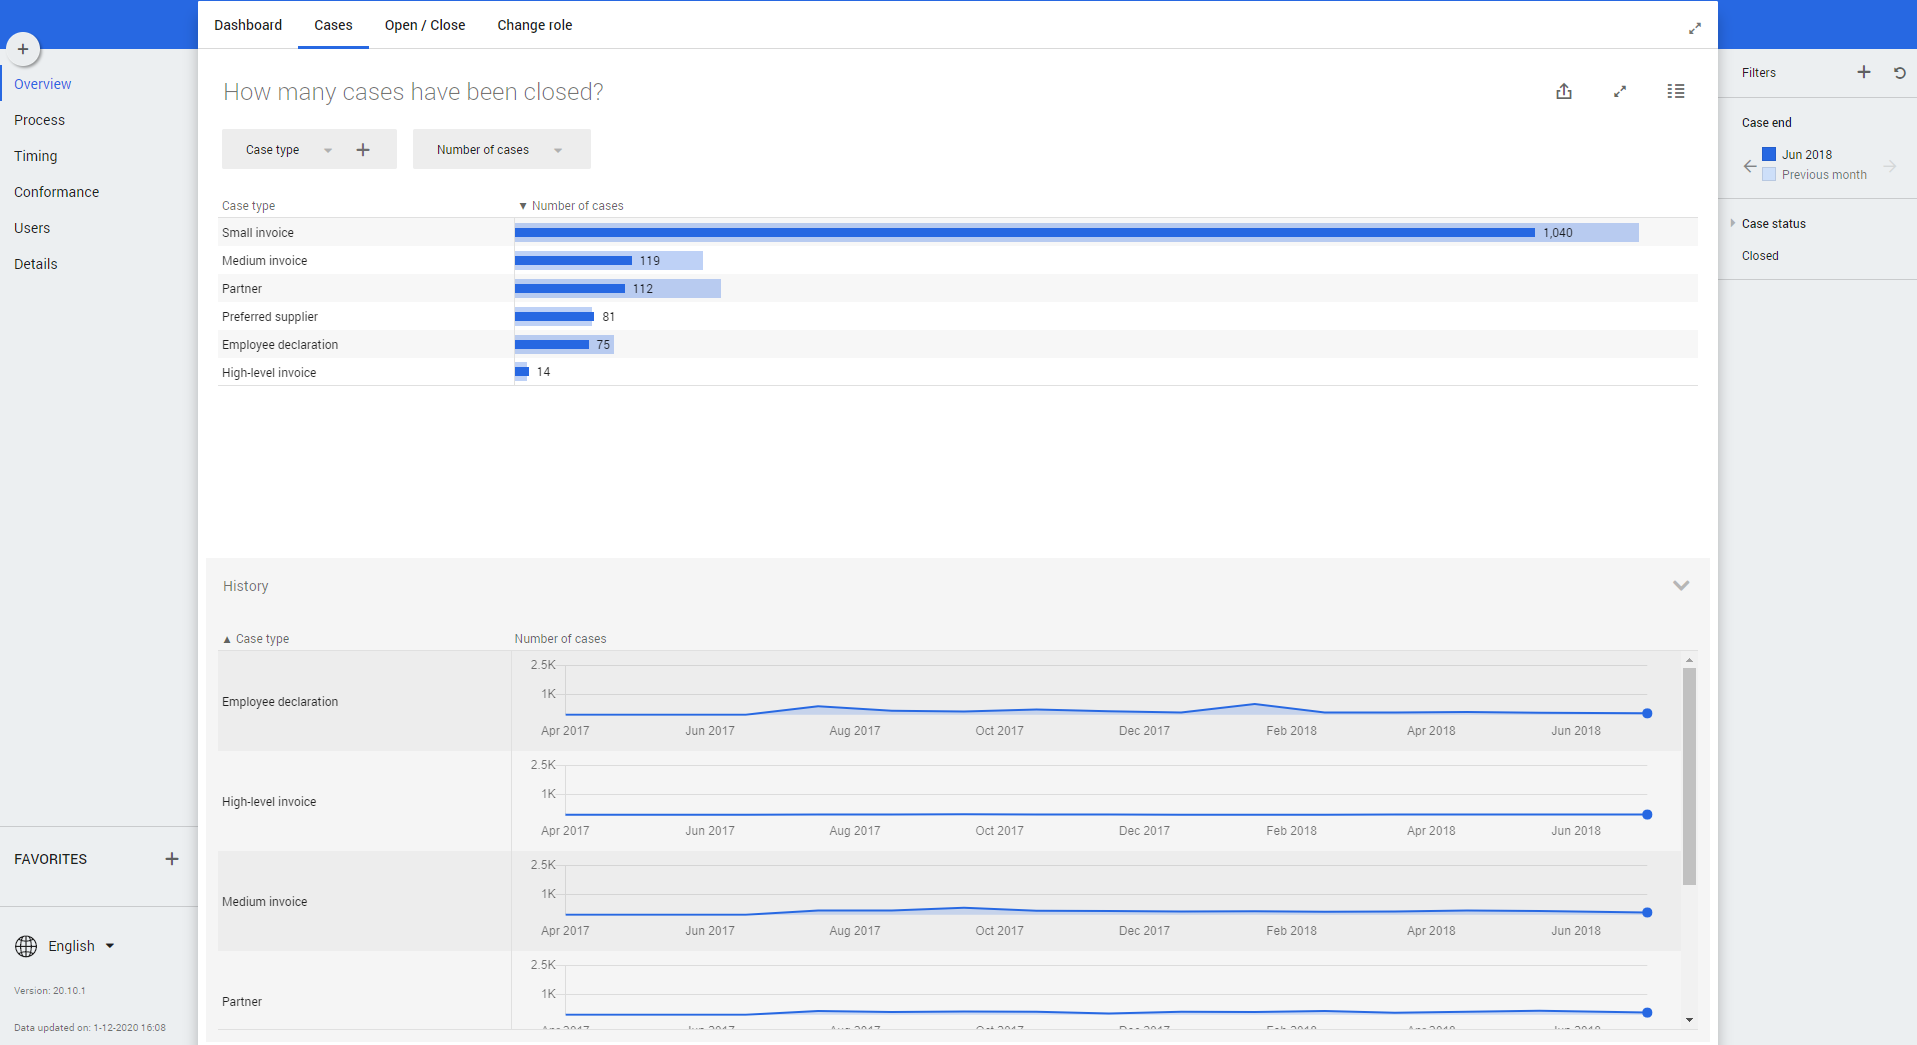The image size is (1917, 1045).
Task: Add a favorite using plus icon
Action: coord(172,859)
